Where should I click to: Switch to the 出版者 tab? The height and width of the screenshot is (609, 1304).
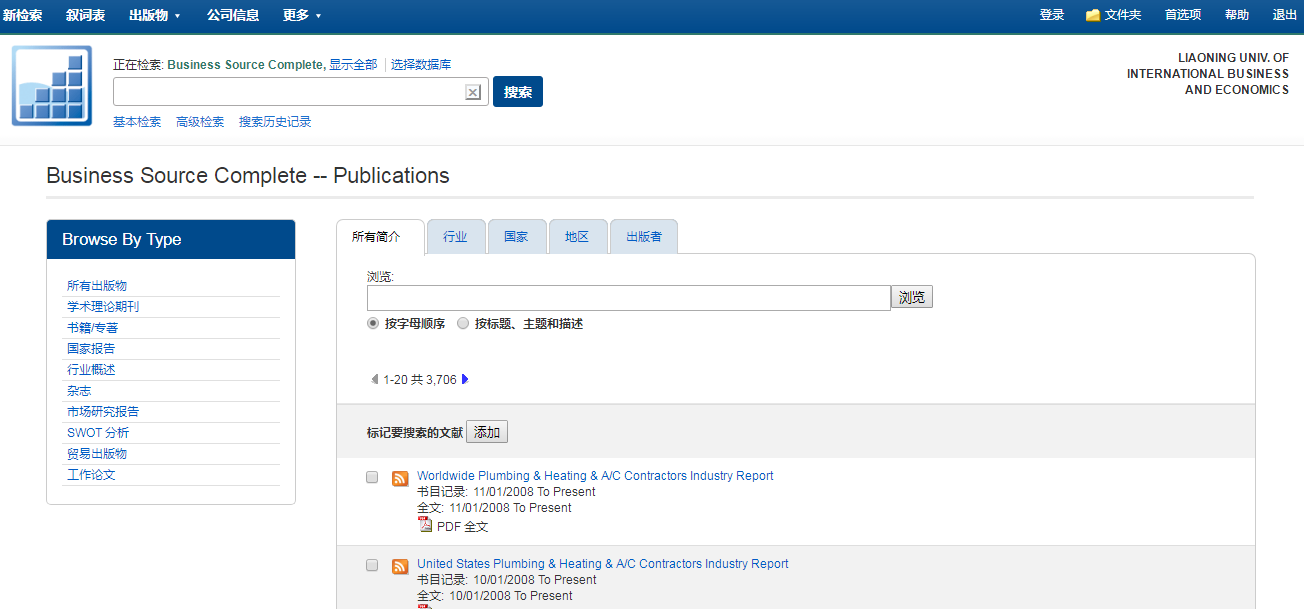(x=644, y=237)
